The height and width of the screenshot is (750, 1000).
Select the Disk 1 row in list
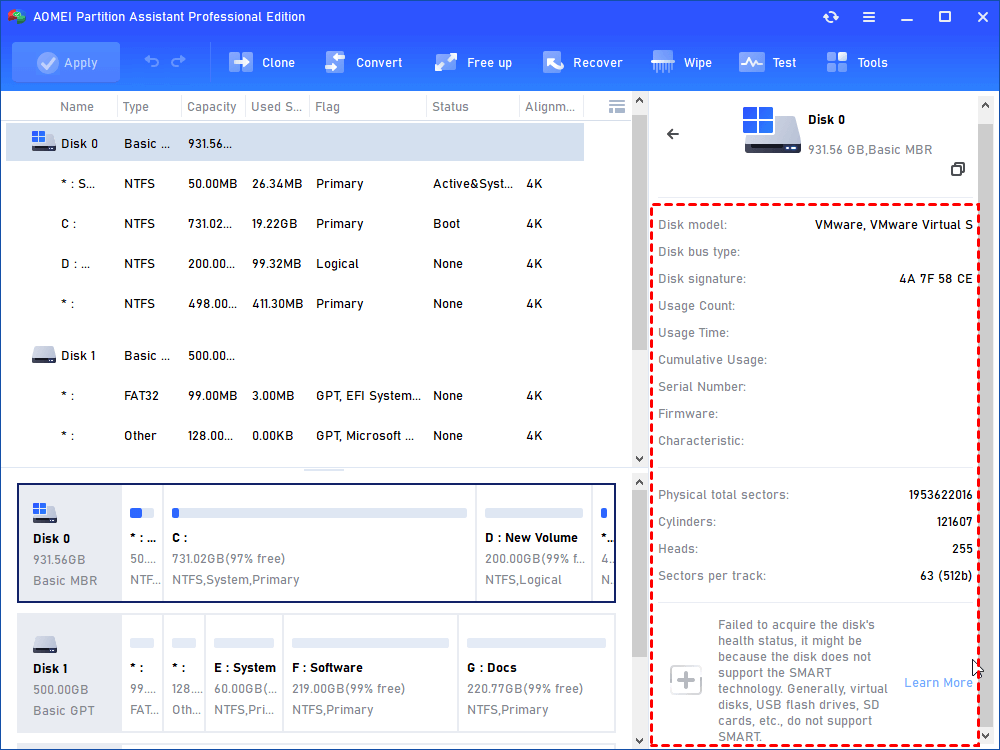coord(295,355)
